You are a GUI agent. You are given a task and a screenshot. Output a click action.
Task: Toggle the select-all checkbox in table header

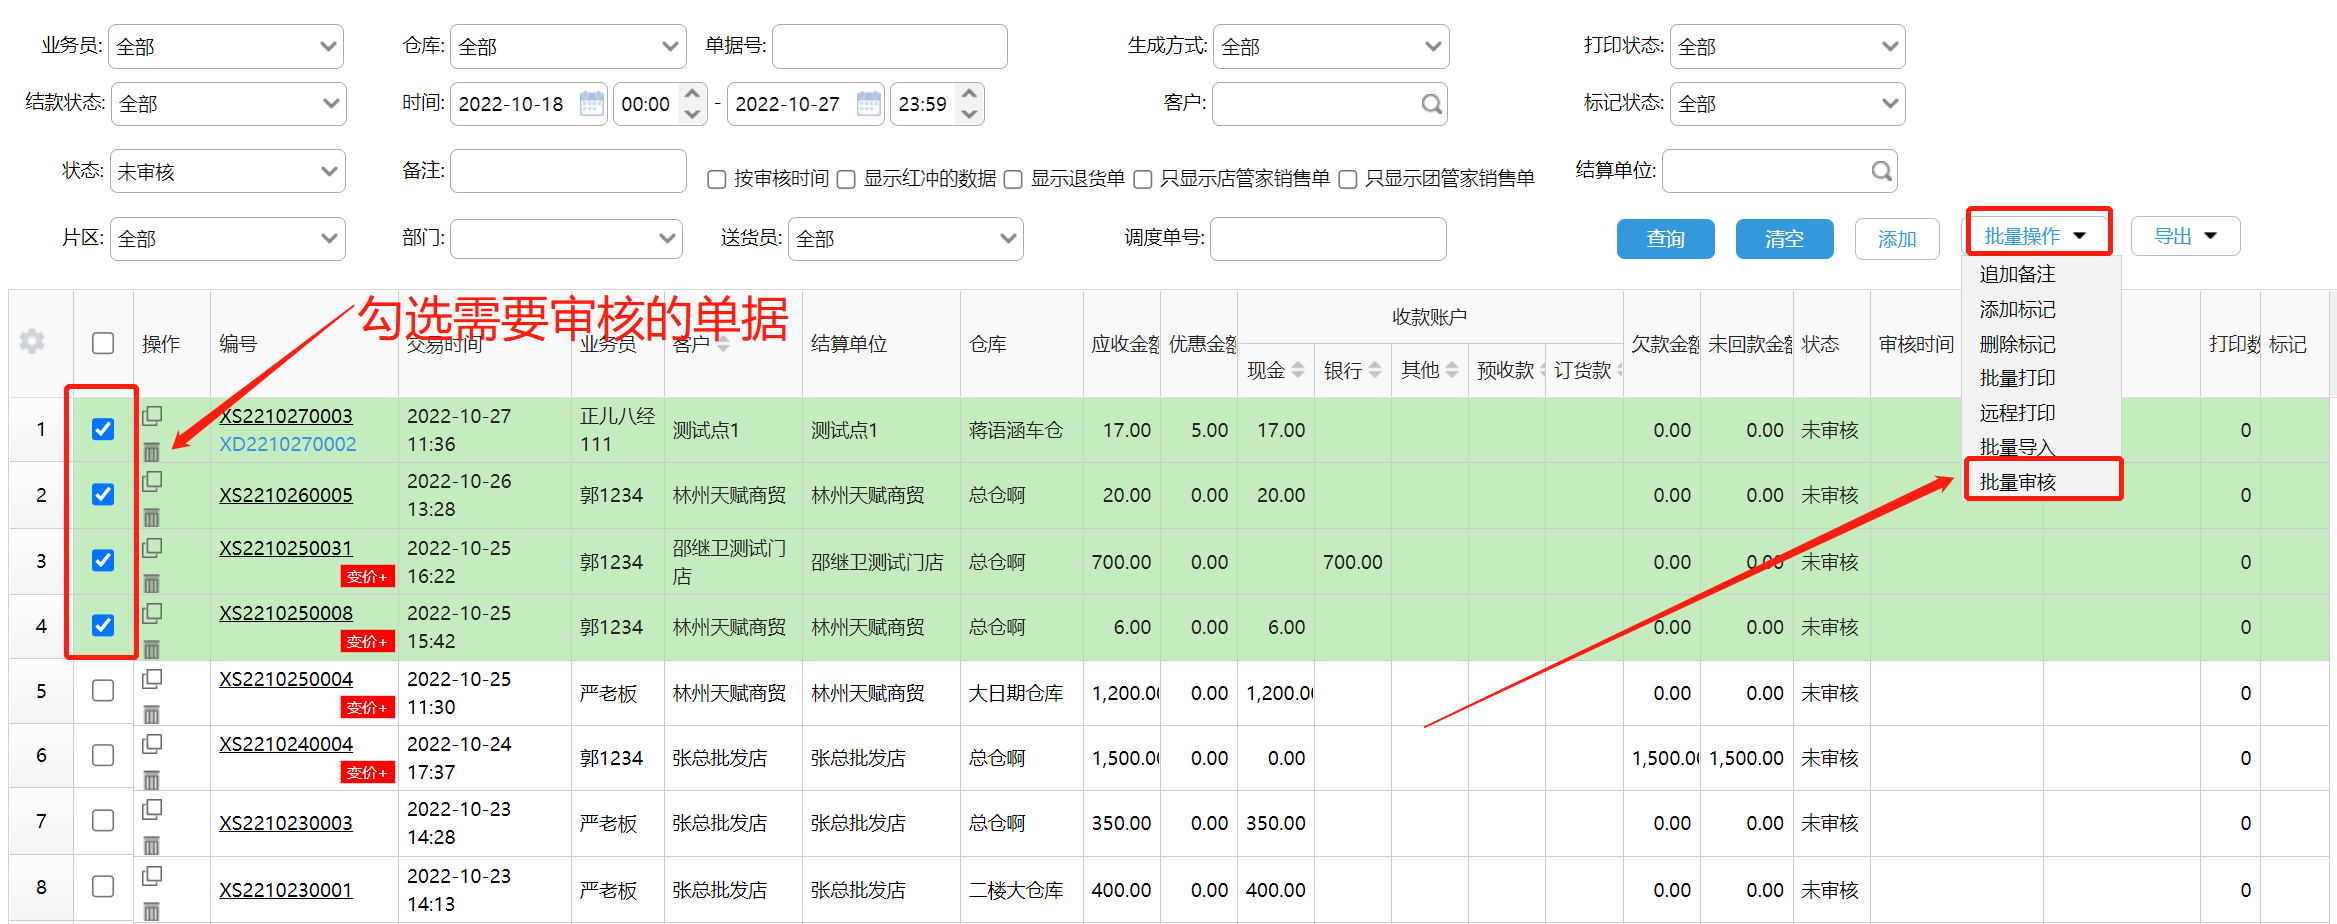[103, 343]
